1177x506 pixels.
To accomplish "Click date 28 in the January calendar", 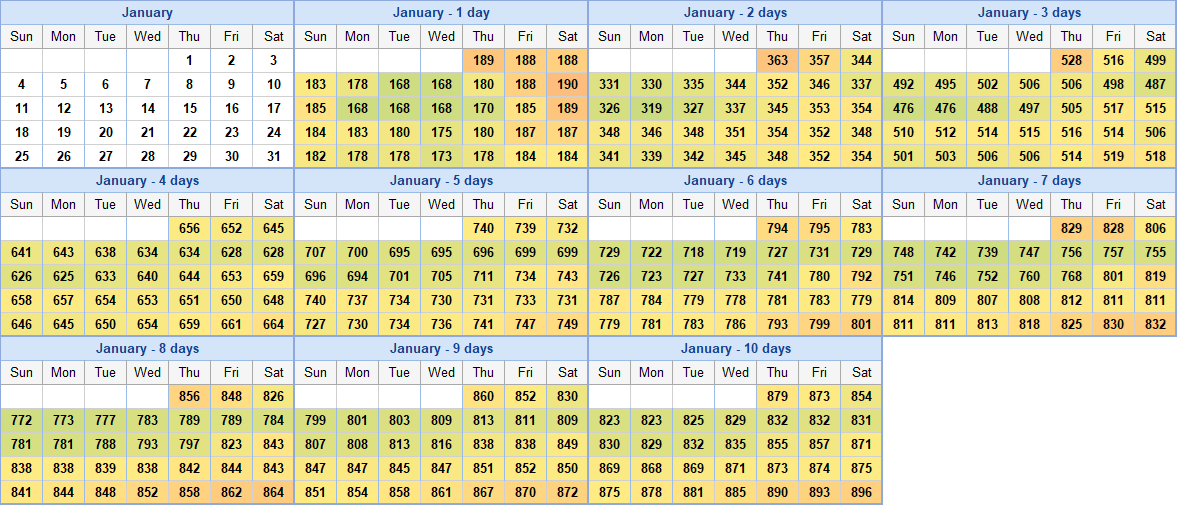I will 148,156.
